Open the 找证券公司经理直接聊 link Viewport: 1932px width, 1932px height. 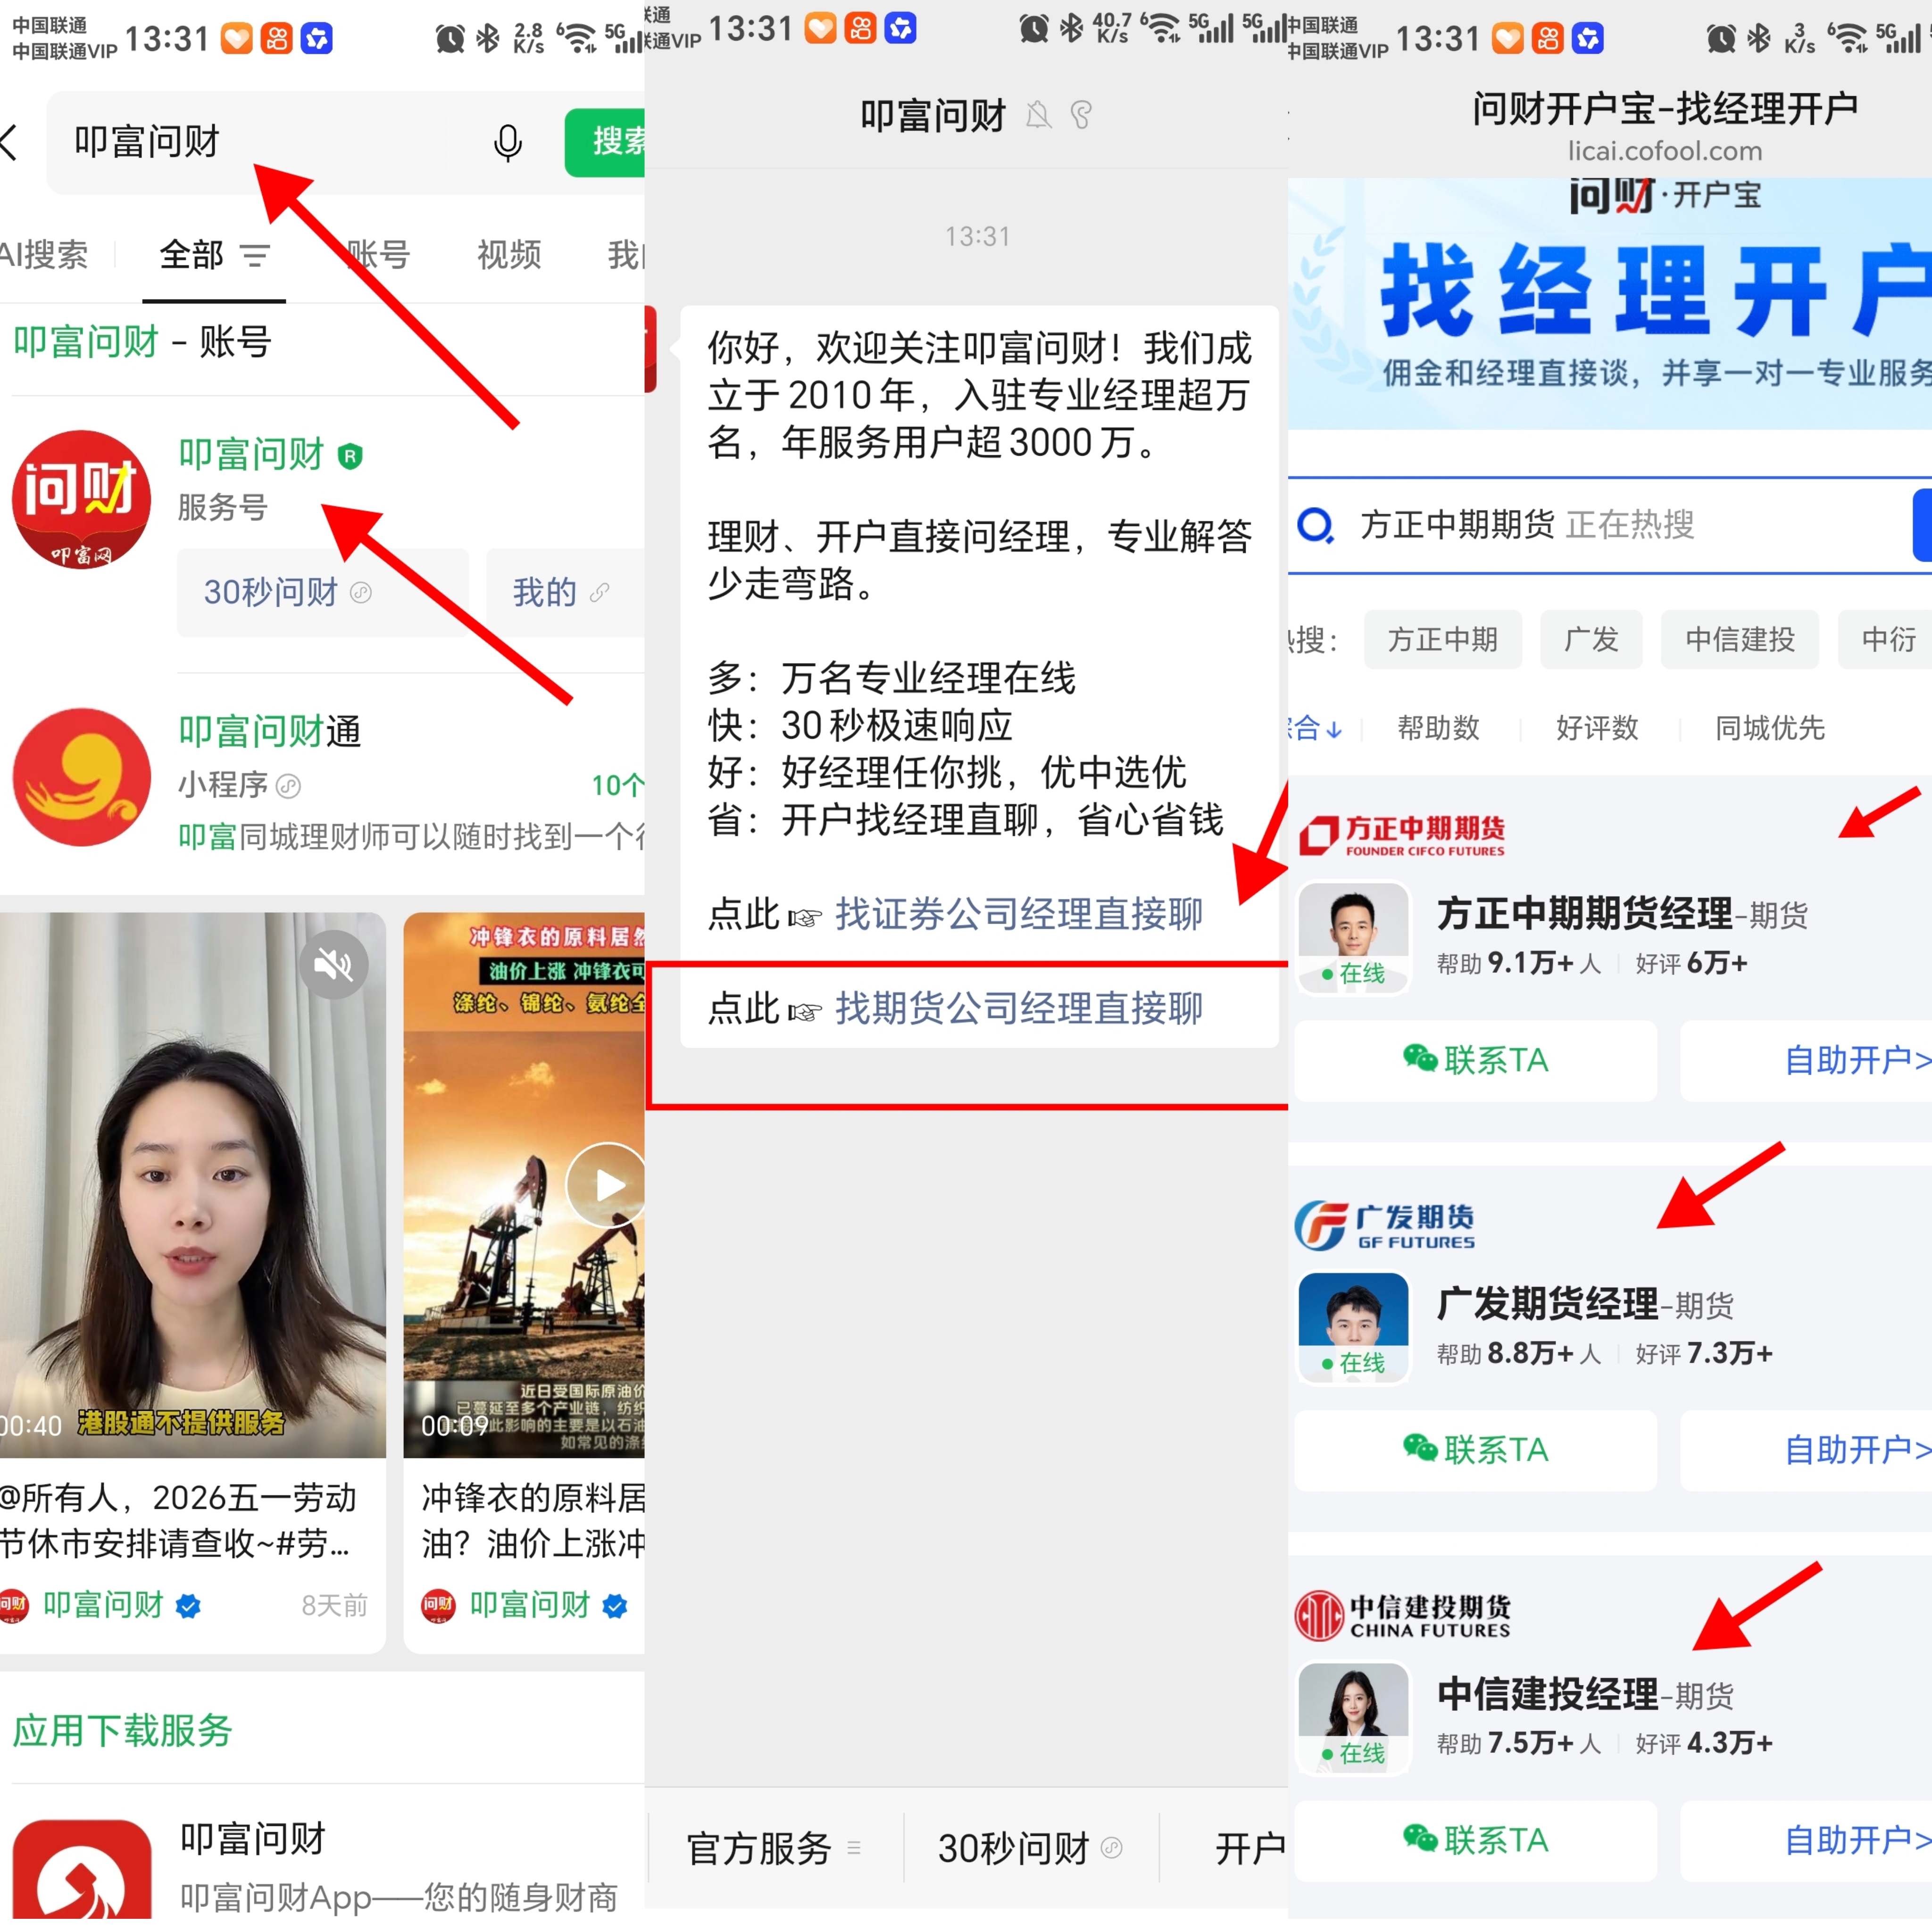click(1018, 914)
